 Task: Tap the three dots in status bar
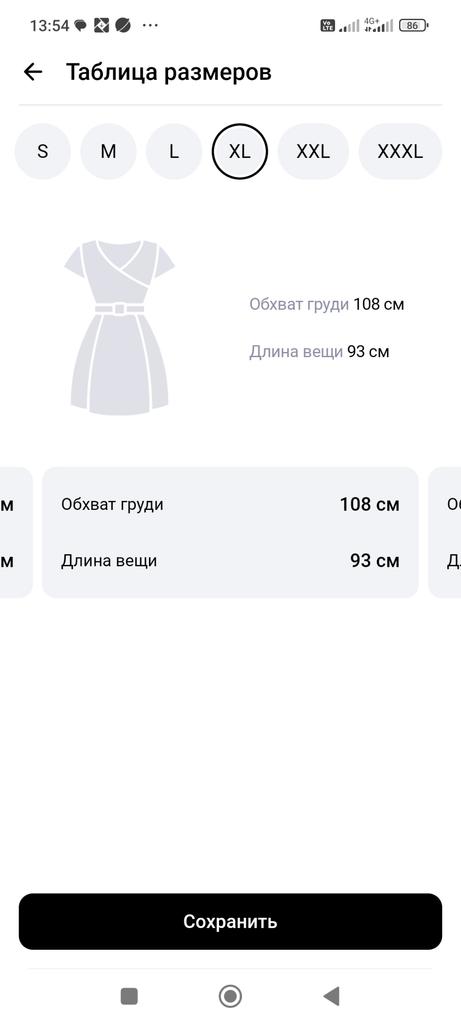pos(150,25)
